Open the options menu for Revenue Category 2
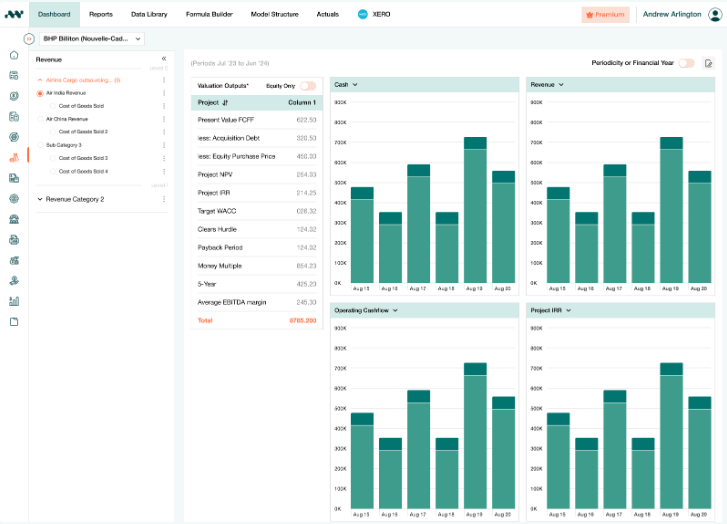Screen dimensions: 727x524 pos(164,199)
